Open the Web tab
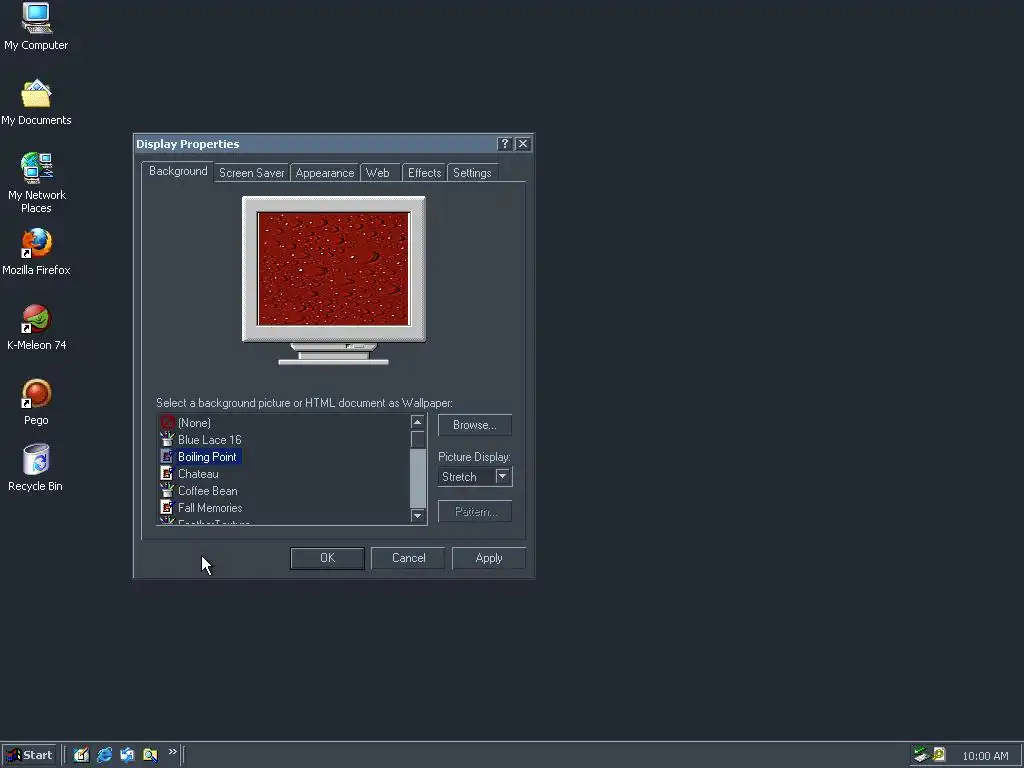The image size is (1024, 768). tap(377, 173)
